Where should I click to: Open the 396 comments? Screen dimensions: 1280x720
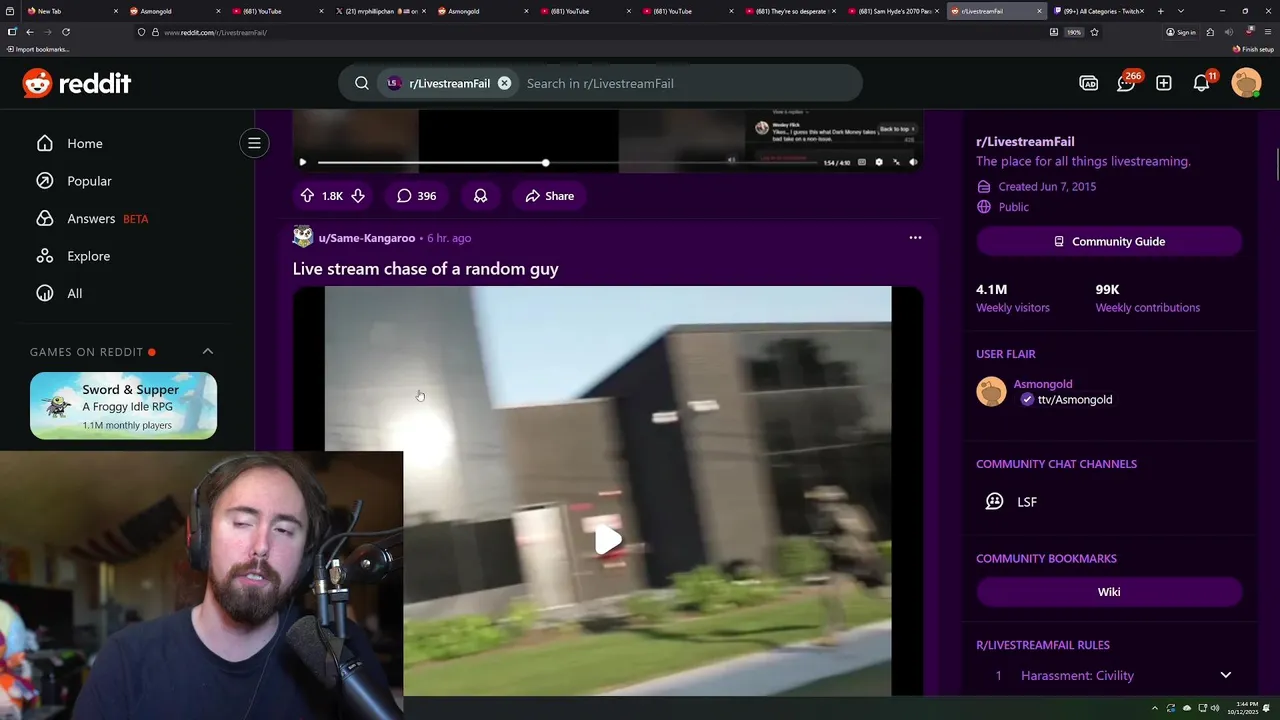coord(416,196)
